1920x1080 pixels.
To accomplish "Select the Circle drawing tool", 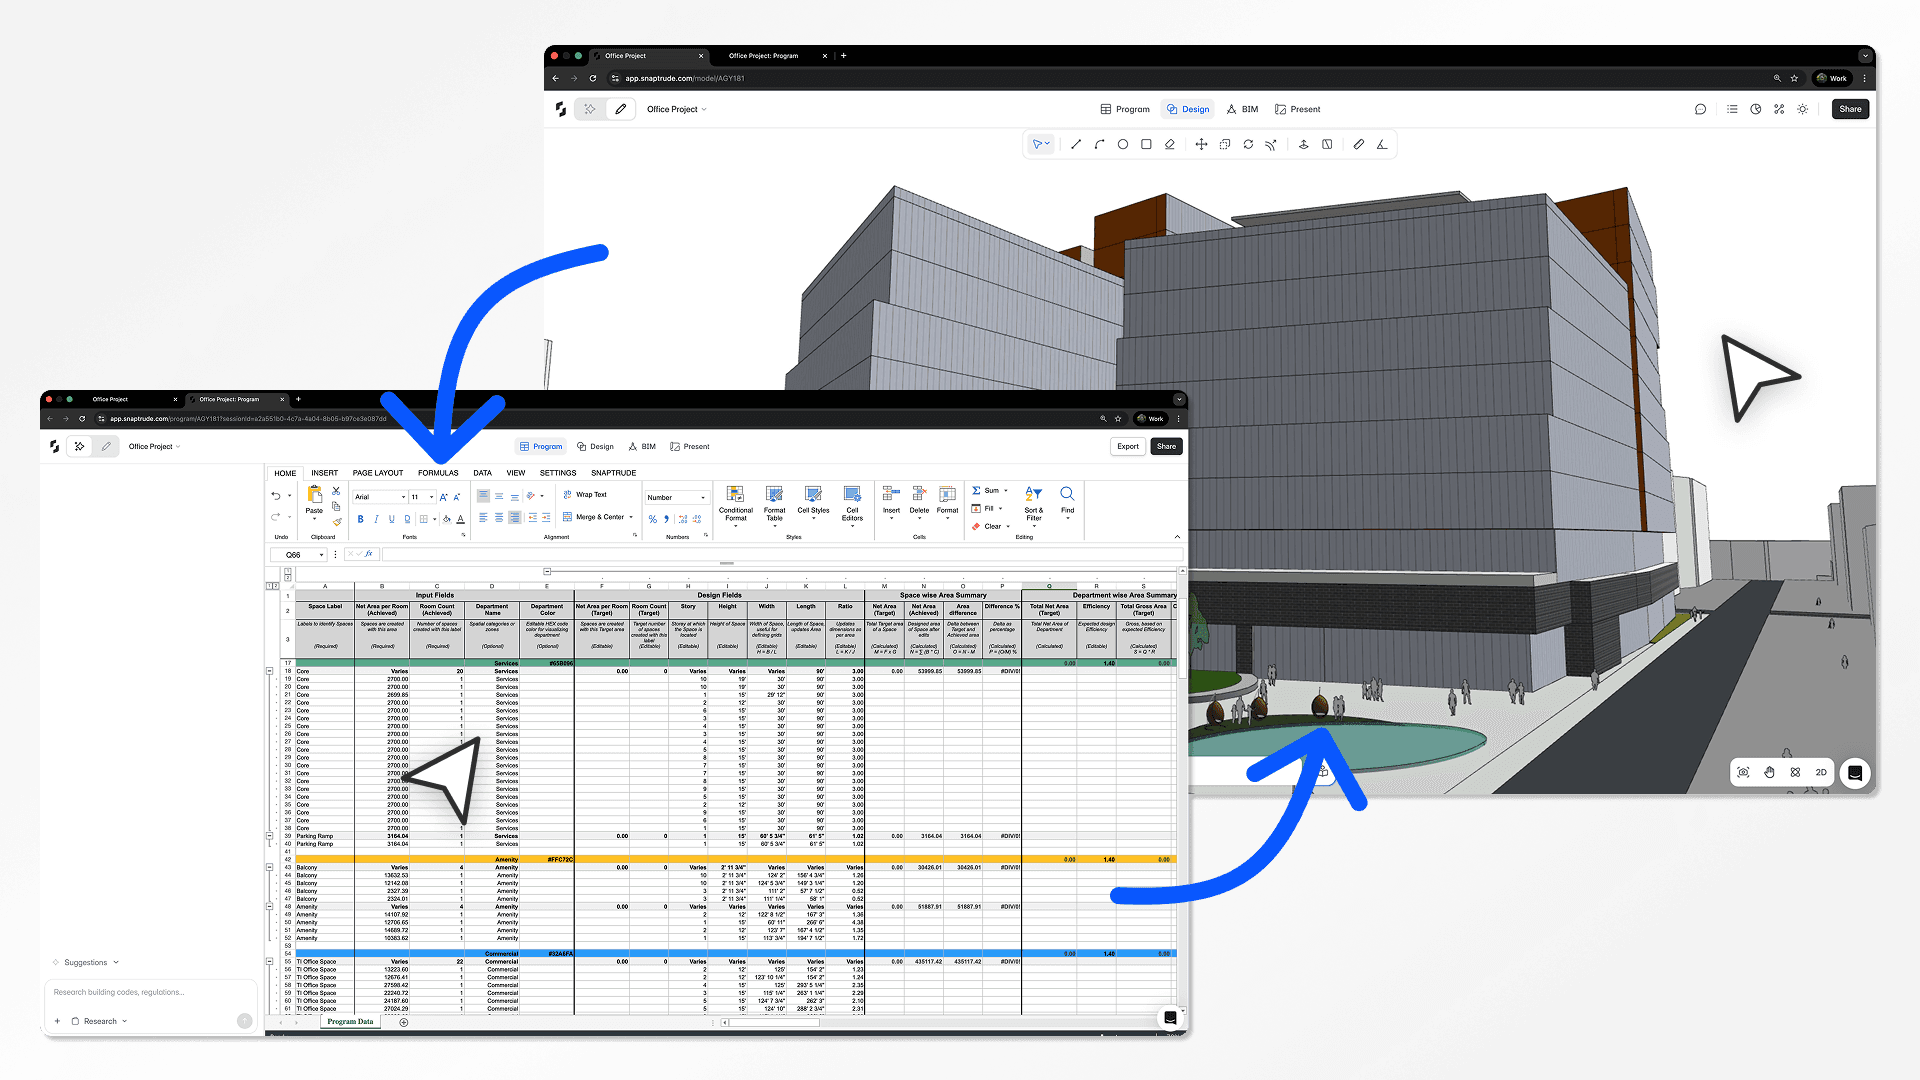I will tap(1123, 144).
